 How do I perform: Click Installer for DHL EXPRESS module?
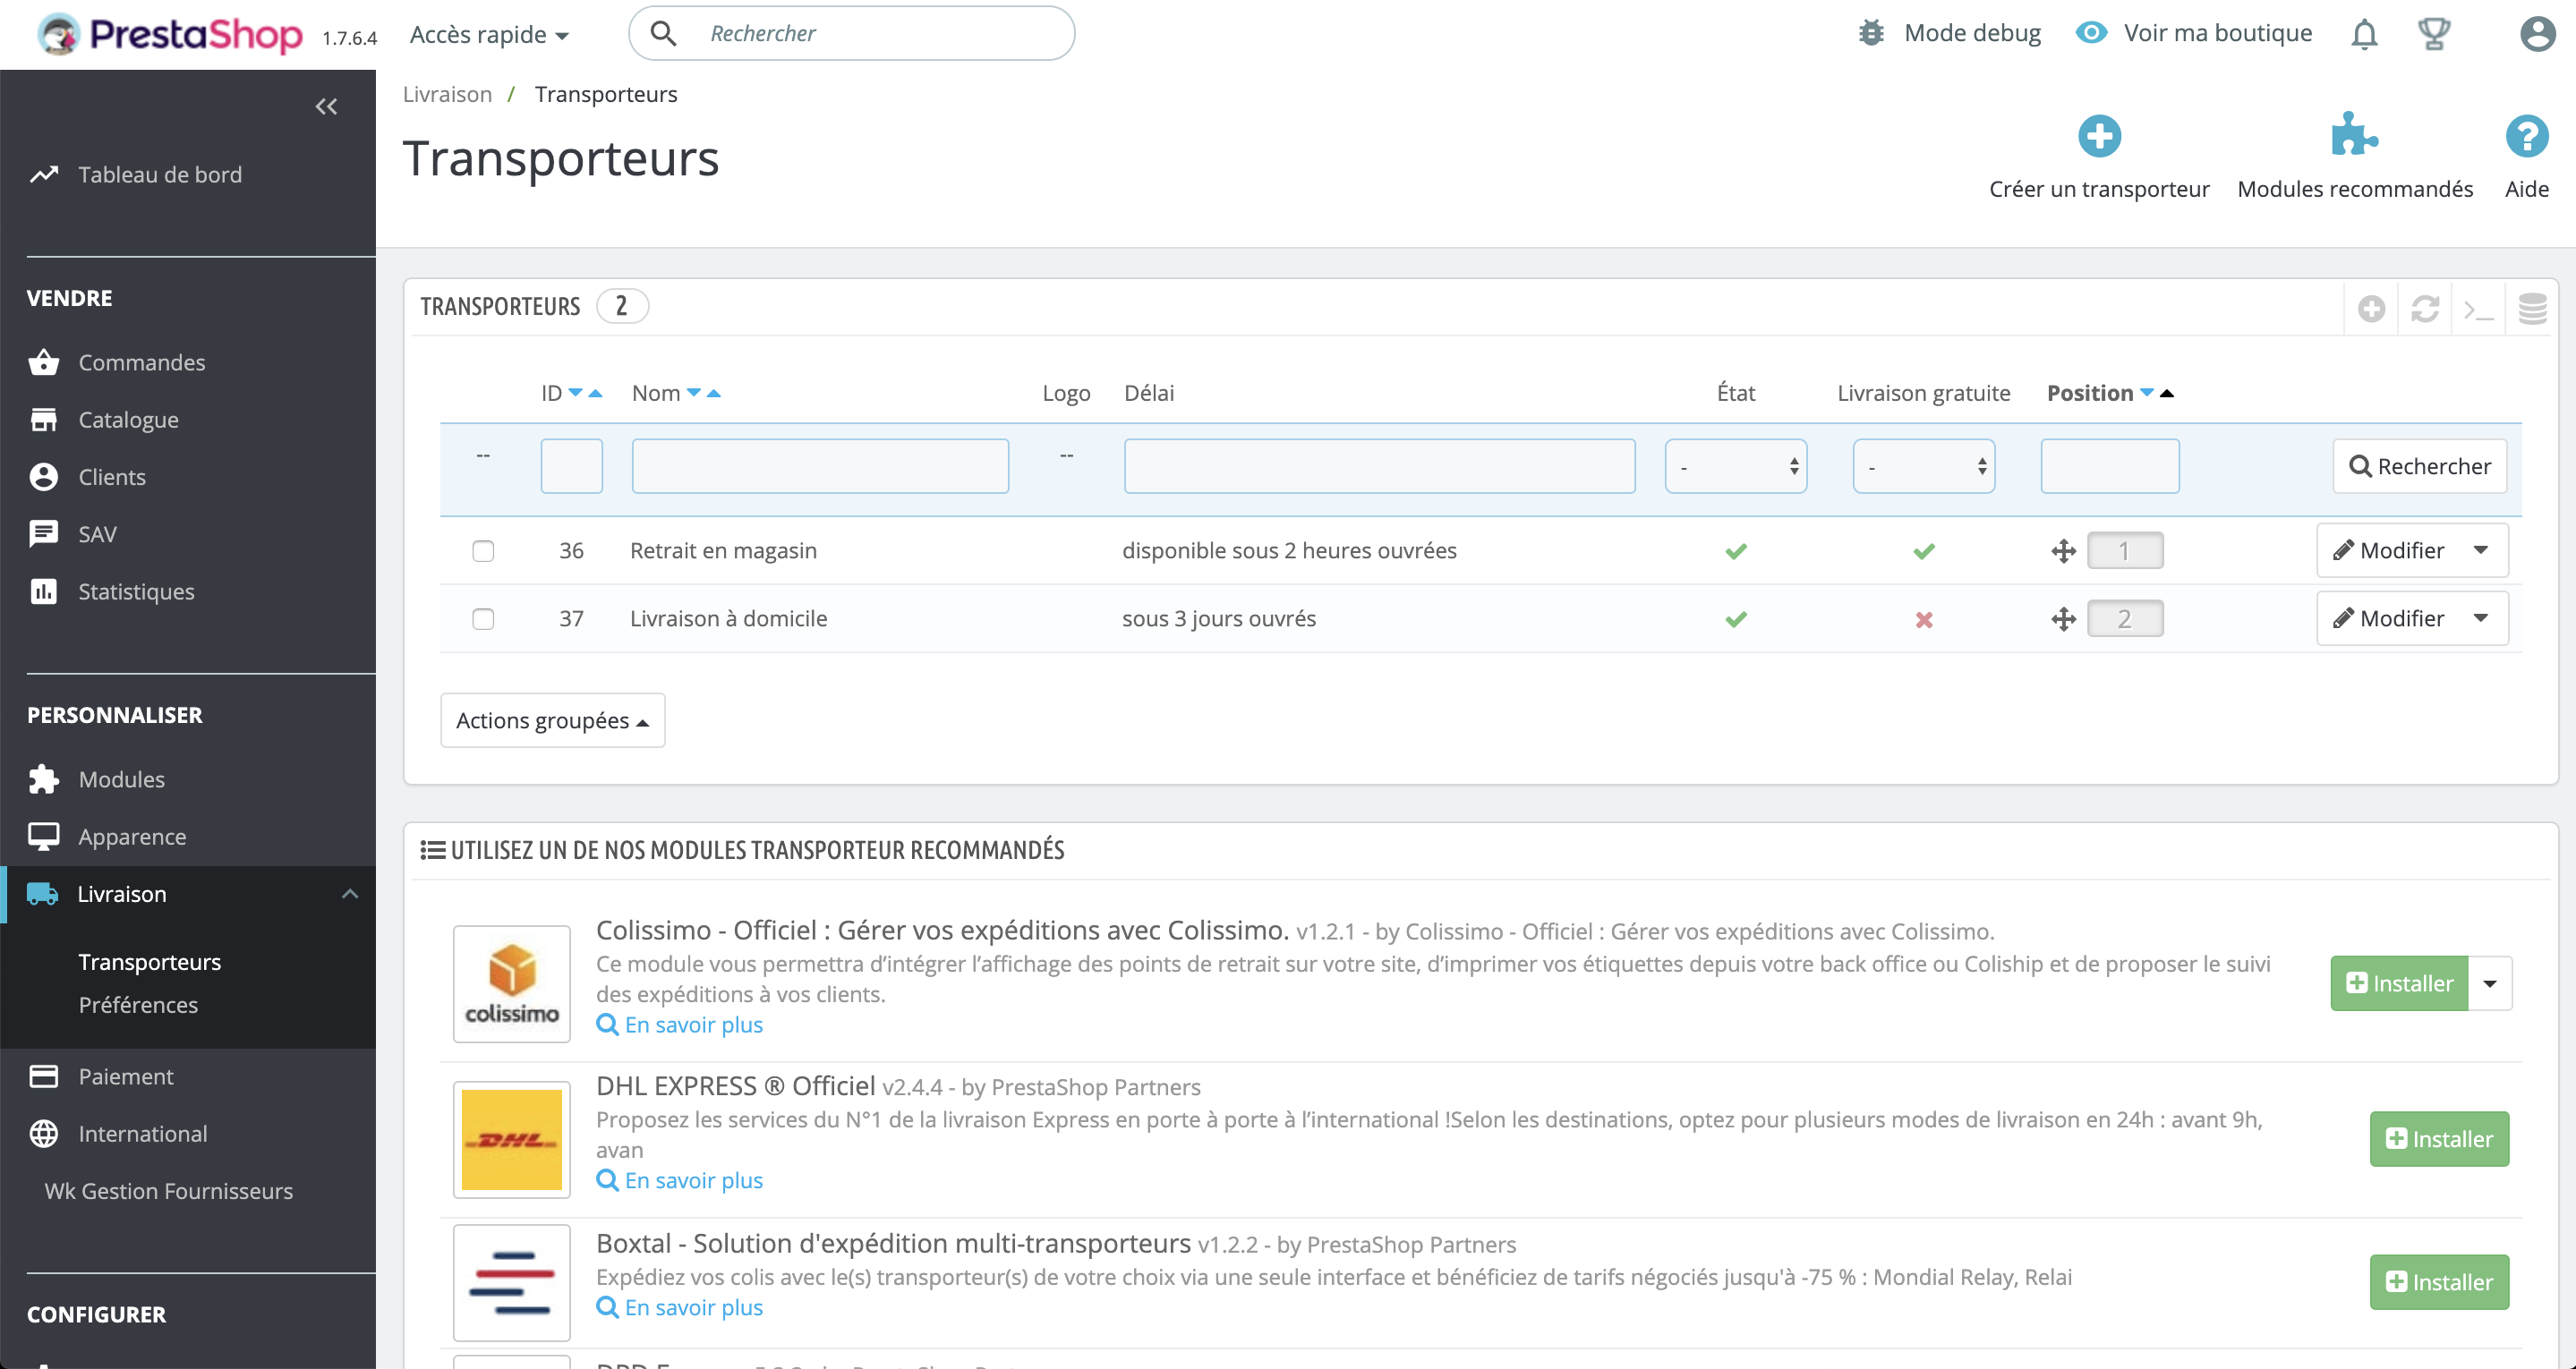pos(2438,1139)
